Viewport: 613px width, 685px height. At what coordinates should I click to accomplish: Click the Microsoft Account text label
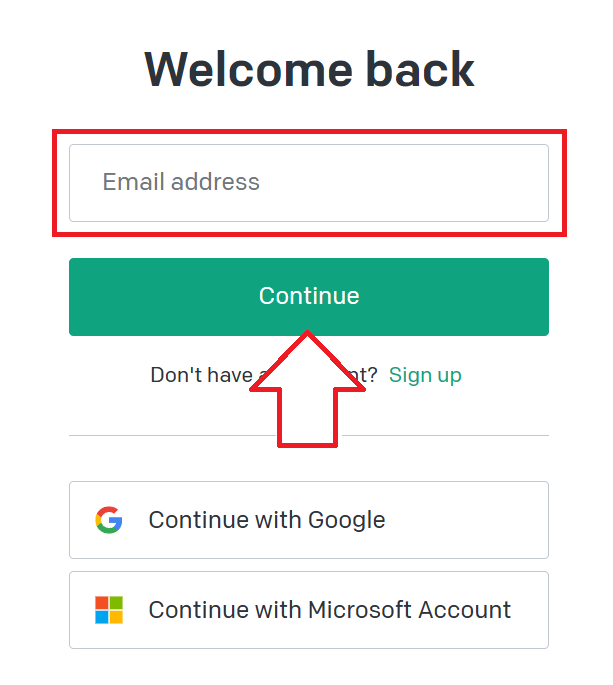tap(409, 610)
